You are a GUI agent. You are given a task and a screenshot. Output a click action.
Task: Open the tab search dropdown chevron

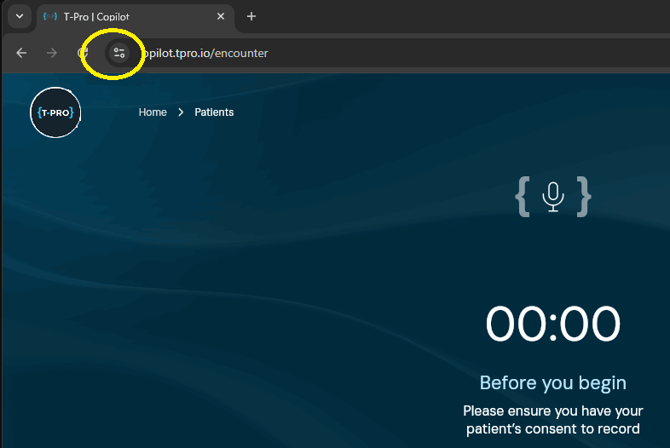(18, 17)
